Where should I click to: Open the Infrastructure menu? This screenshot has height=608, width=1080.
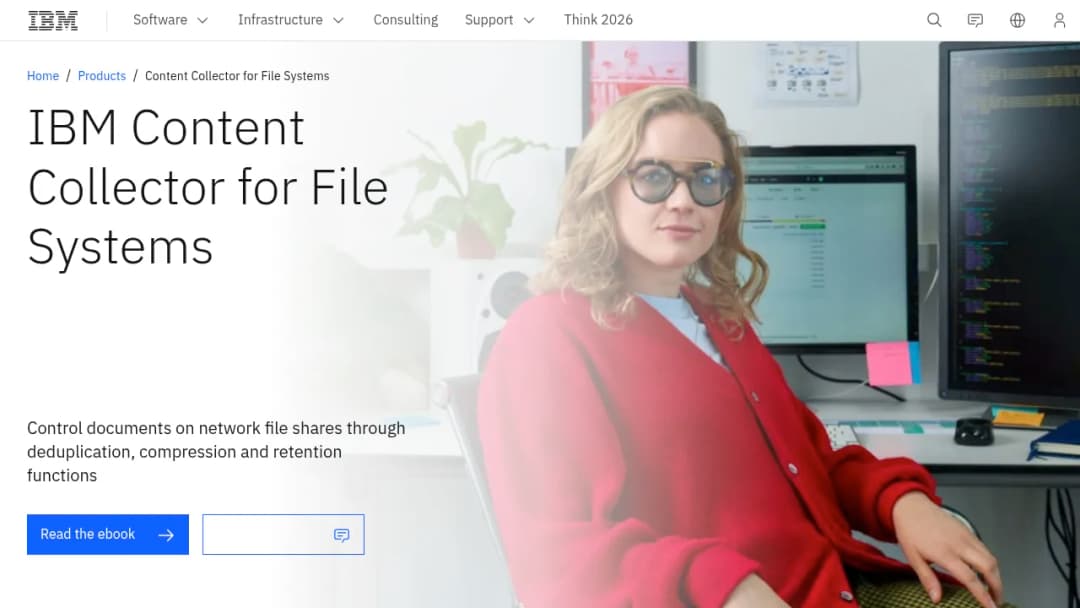point(290,20)
